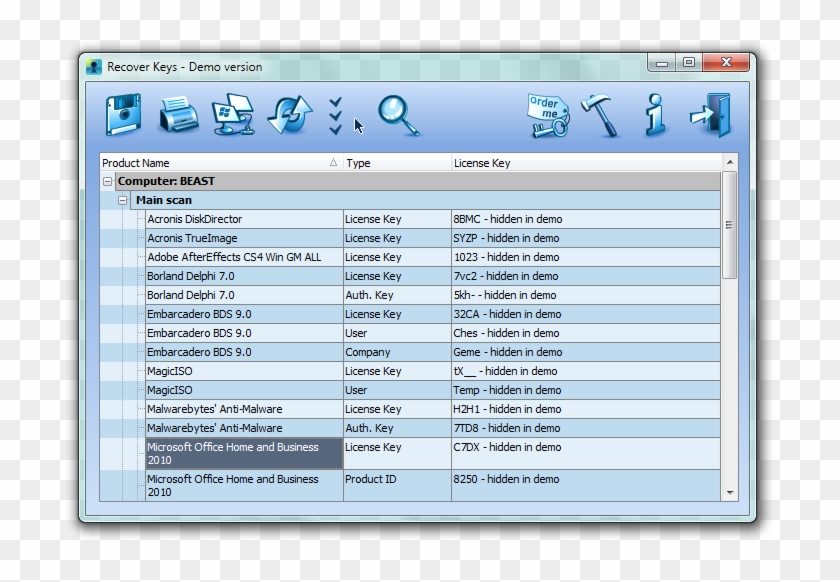The image size is (840, 582).
Task: Click the '7vc2 - hidden in demo' key
Action: tap(506, 276)
